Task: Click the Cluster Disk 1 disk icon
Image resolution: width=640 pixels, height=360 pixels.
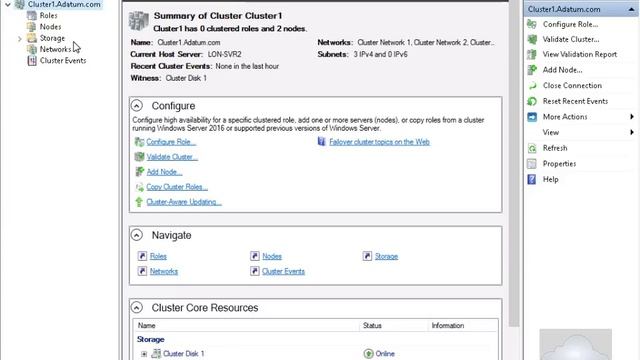Action: (x=156, y=353)
